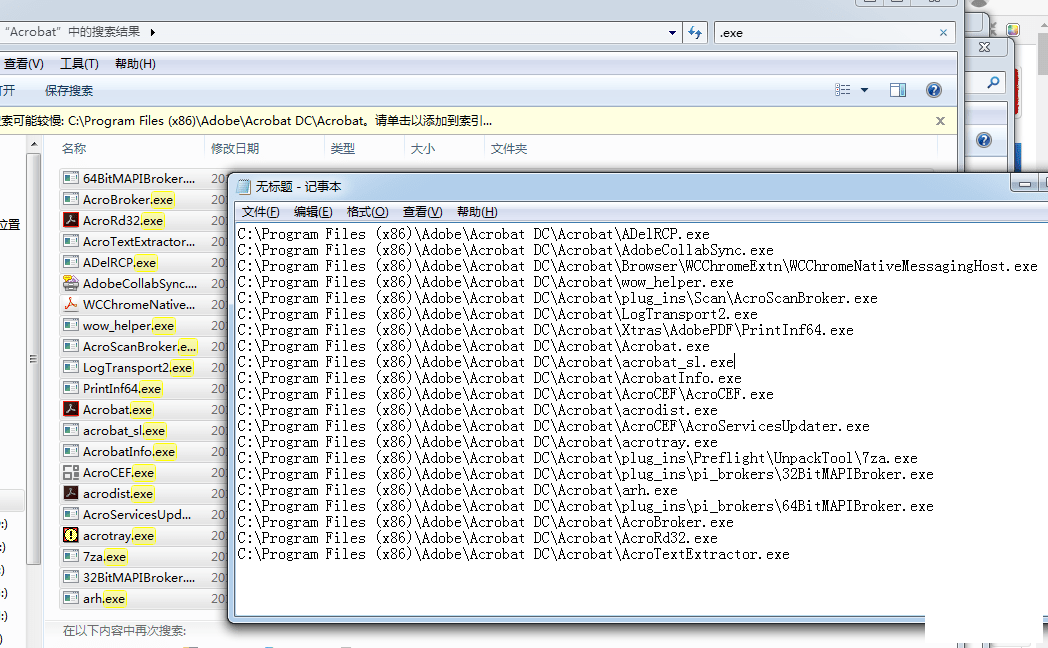The height and width of the screenshot is (648, 1048).
Task: Select the AcroServicesUpd file icon
Action: (x=71, y=514)
